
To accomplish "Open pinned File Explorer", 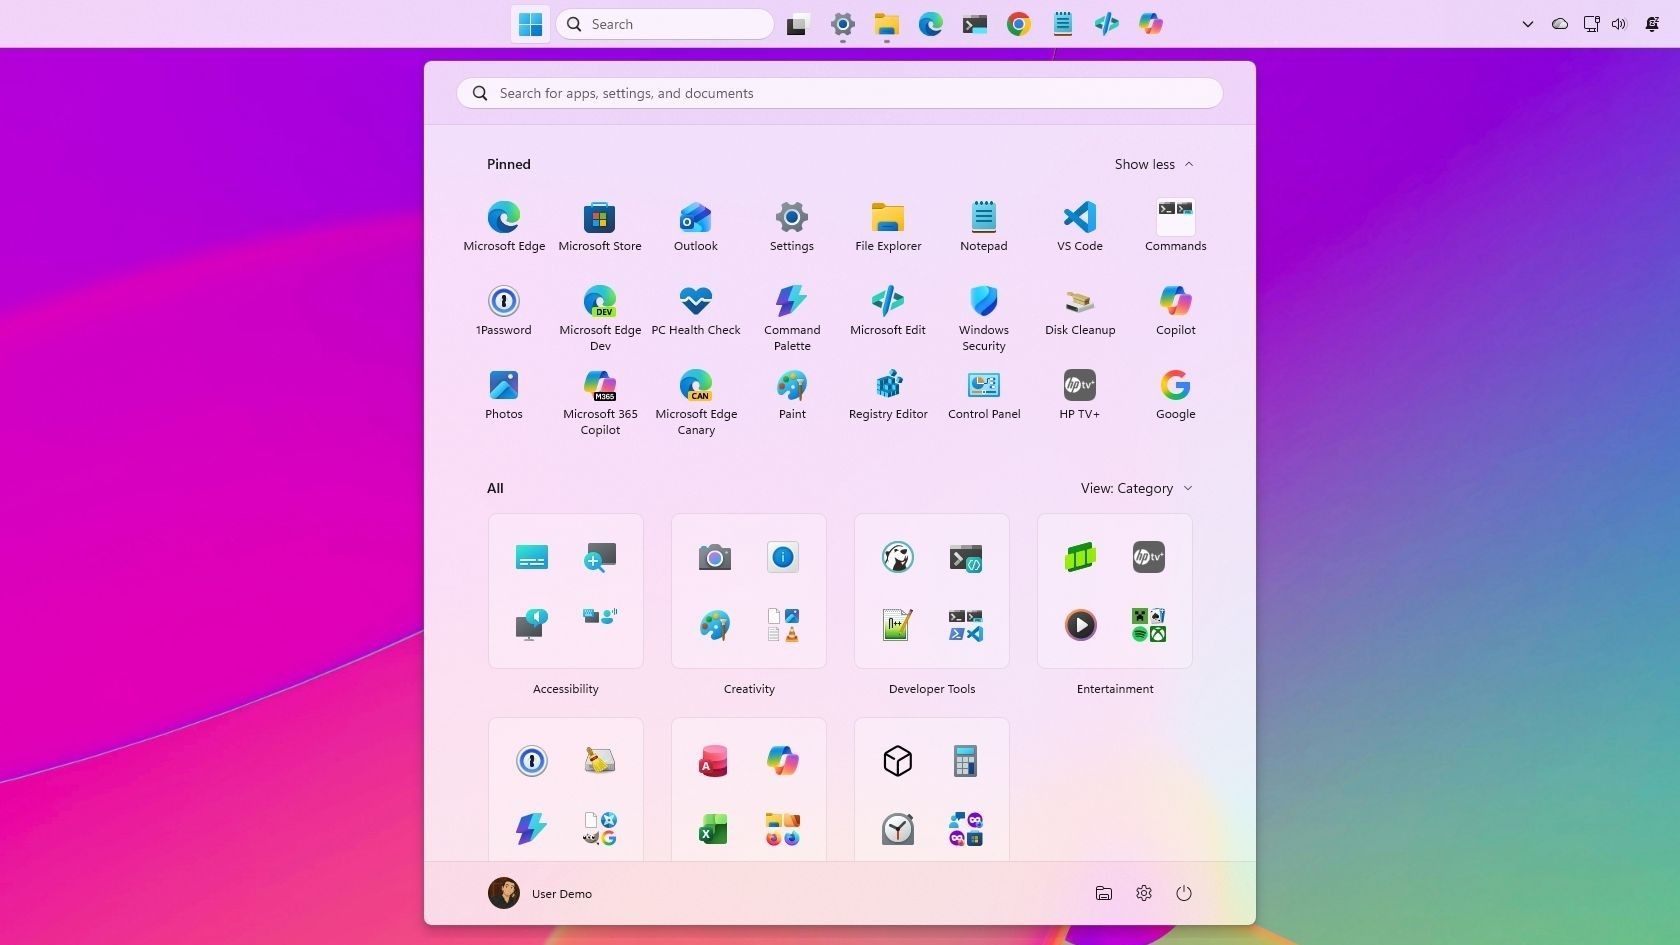I will tap(888, 227).
